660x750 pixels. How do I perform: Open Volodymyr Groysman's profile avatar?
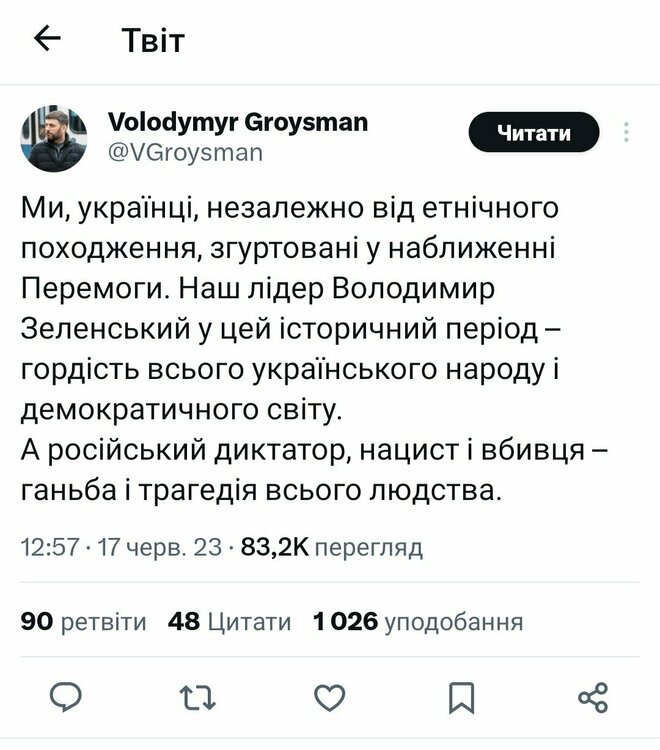56,139
